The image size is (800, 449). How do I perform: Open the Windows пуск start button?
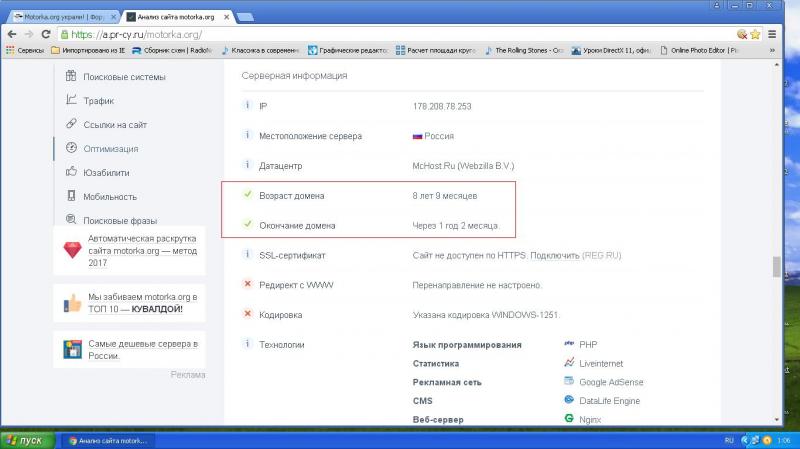[x=26, y=440]
